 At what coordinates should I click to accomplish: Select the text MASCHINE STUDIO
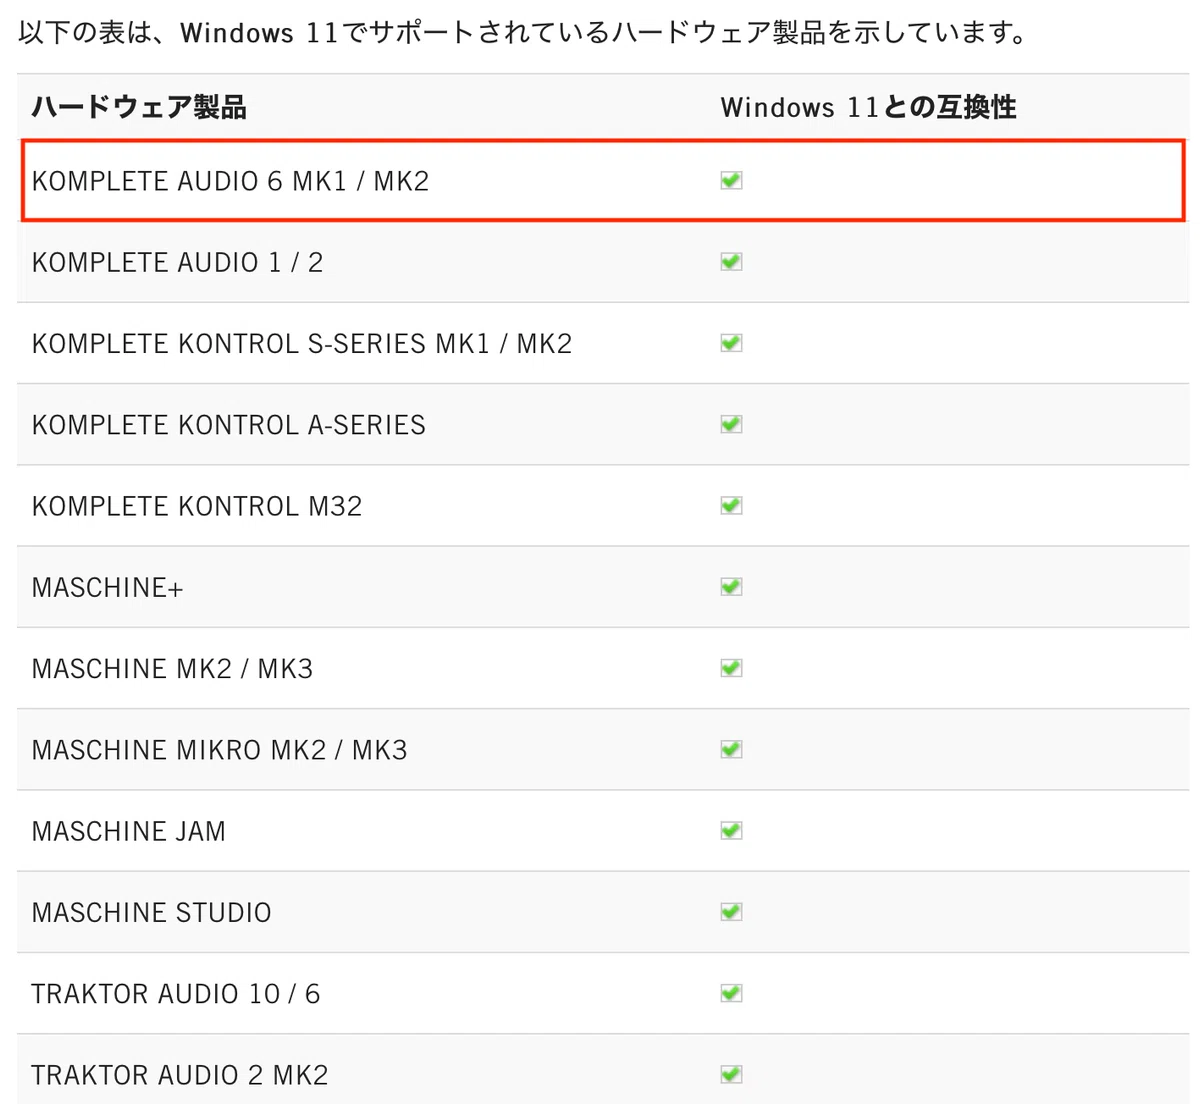point(152,912)
